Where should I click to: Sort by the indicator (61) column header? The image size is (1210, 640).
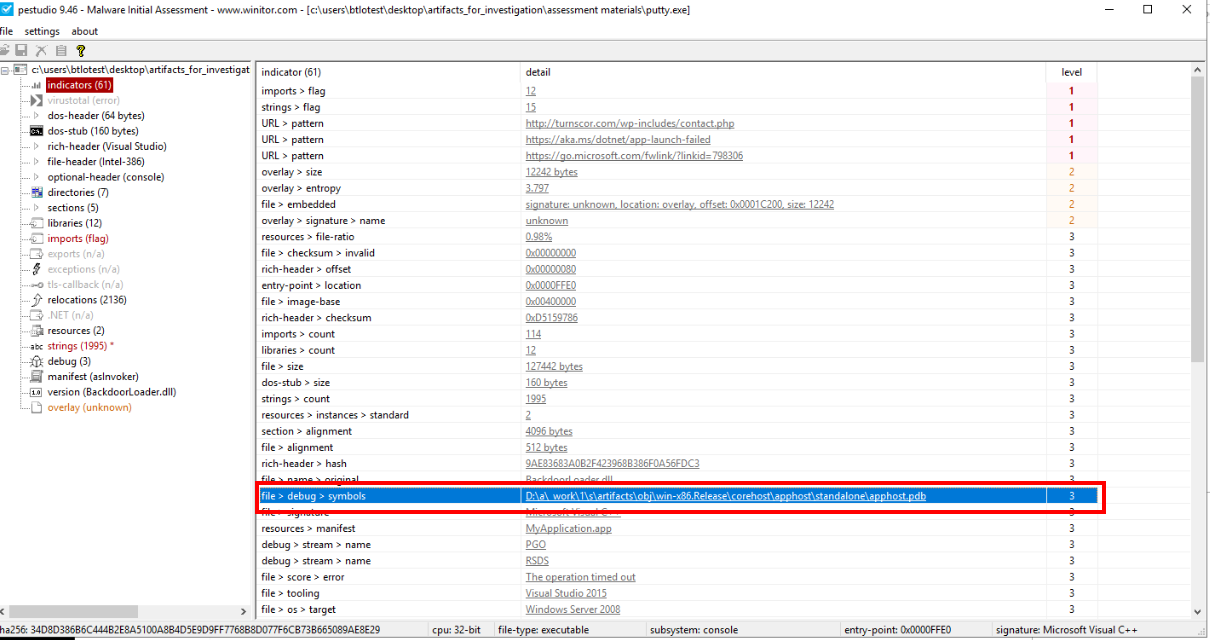tap(389, 72)
